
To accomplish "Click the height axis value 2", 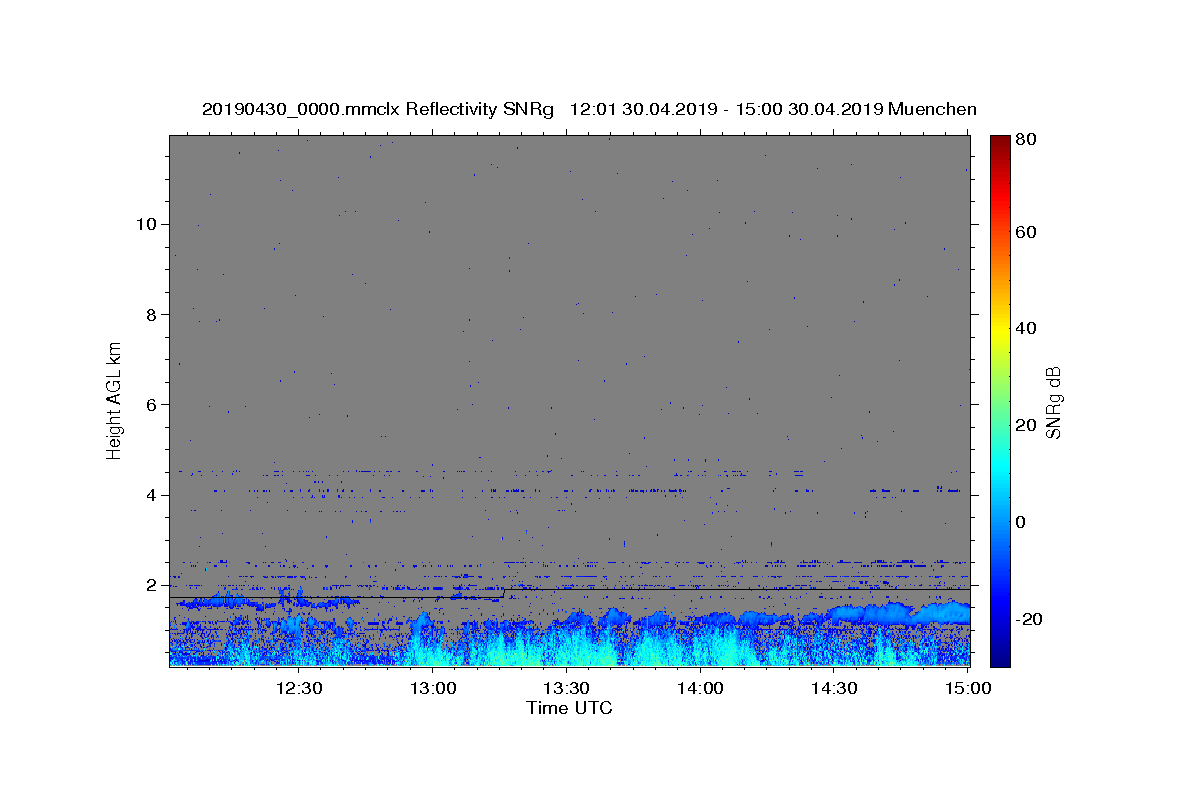I will (153, 586).
